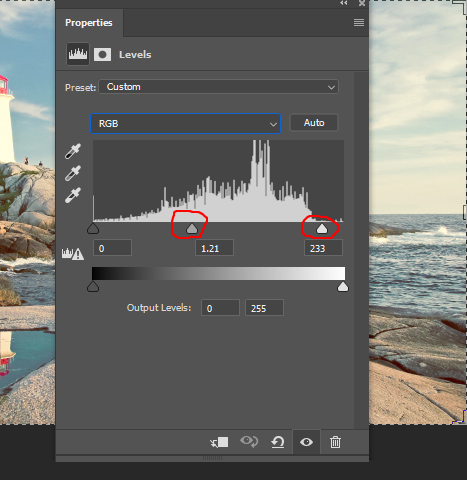Collapse the panel with double arrows
The image size is (467, 480).
point(344,3)
